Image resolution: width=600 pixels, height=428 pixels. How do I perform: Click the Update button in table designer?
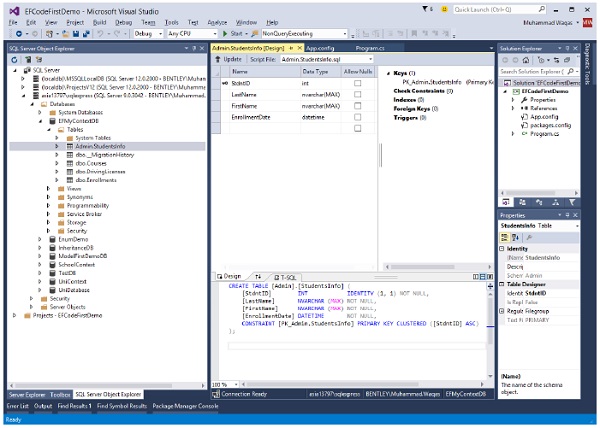pos(229,59)
